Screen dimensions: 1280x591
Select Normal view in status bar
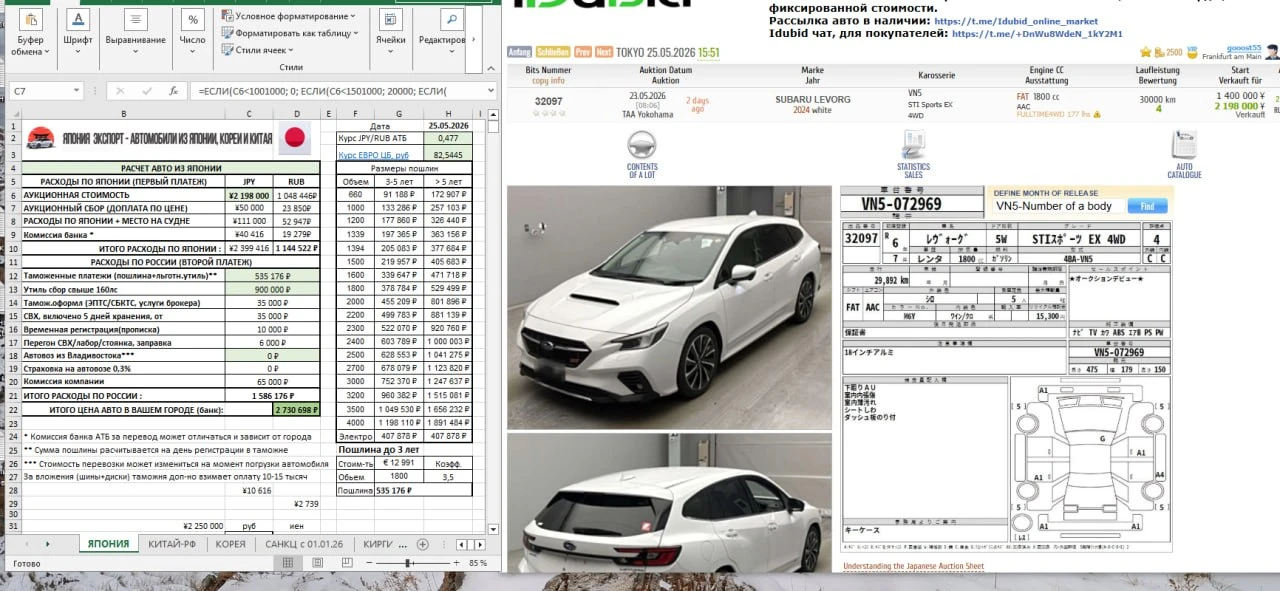288,564
